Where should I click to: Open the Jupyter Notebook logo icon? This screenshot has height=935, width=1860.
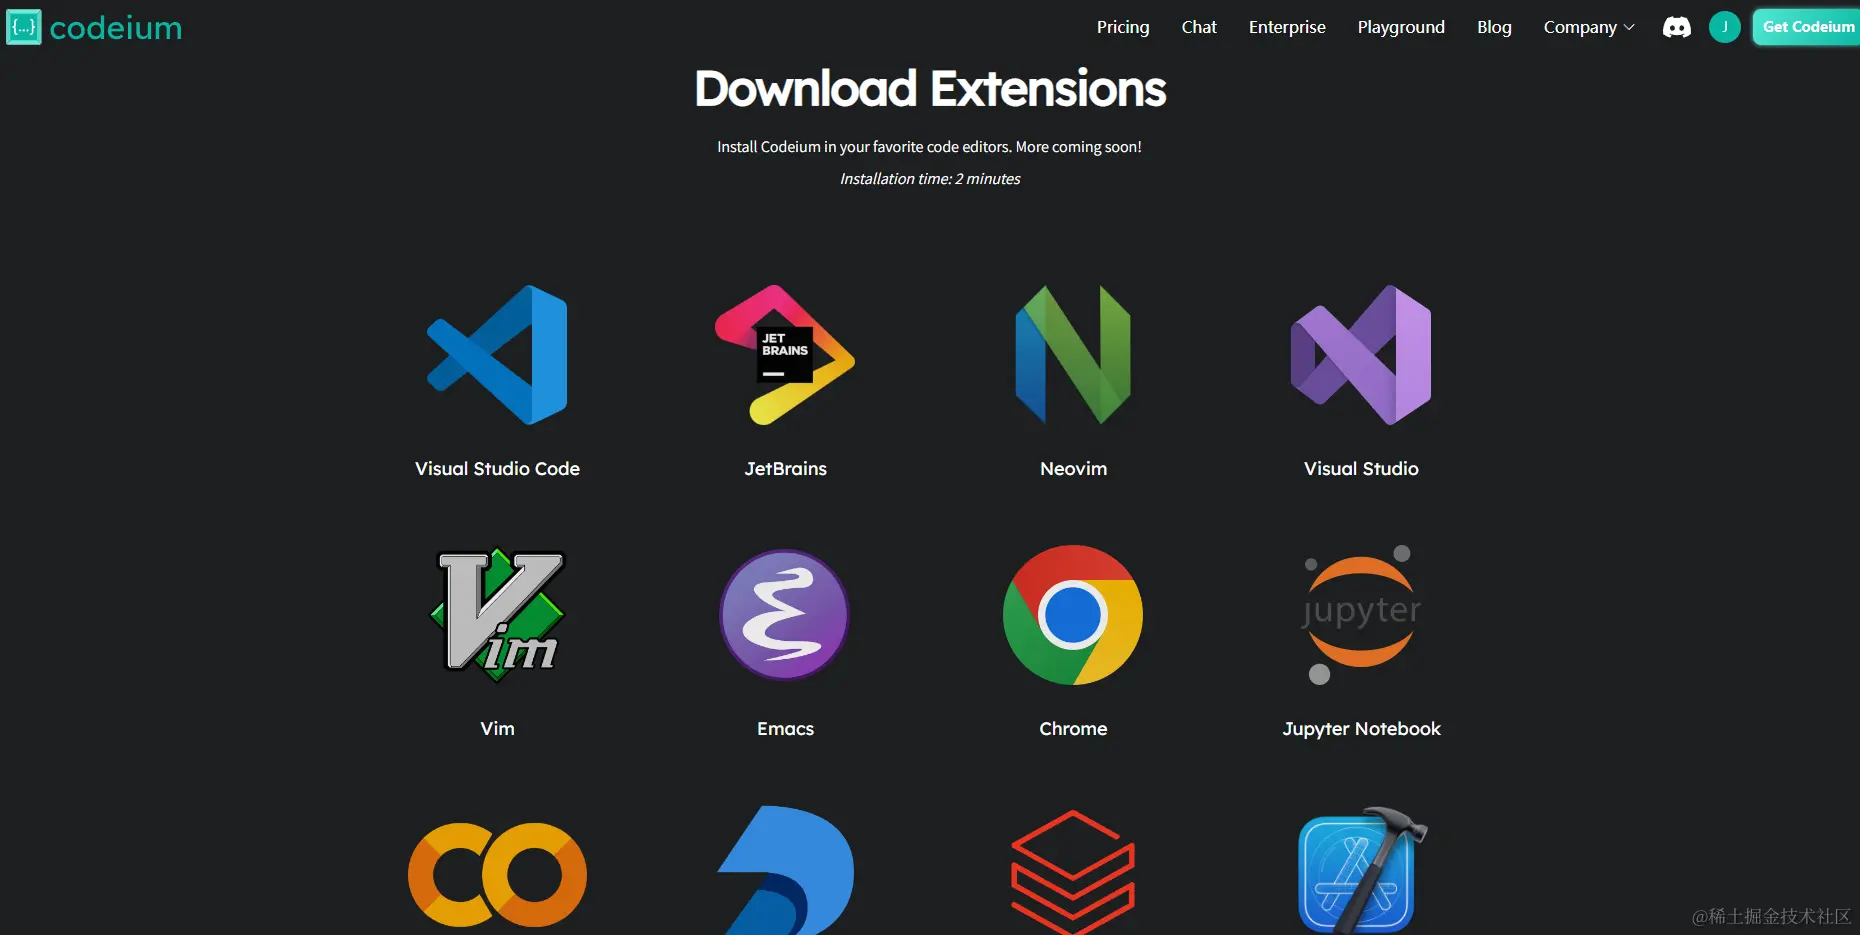1361,615
